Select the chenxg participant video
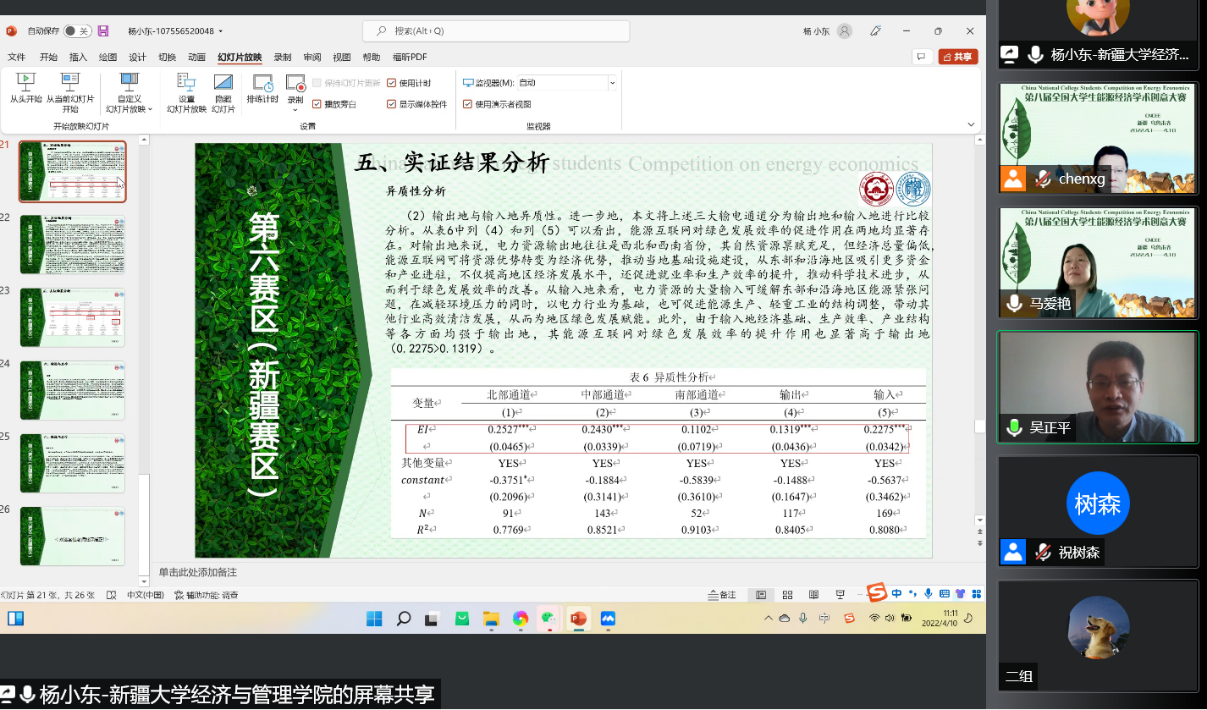 1097,138
